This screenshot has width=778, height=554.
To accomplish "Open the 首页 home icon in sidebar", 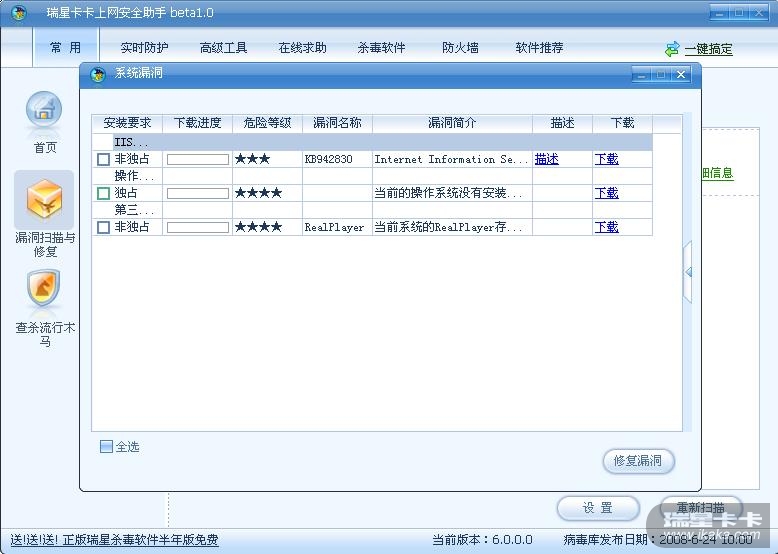I will coord(44,110).
